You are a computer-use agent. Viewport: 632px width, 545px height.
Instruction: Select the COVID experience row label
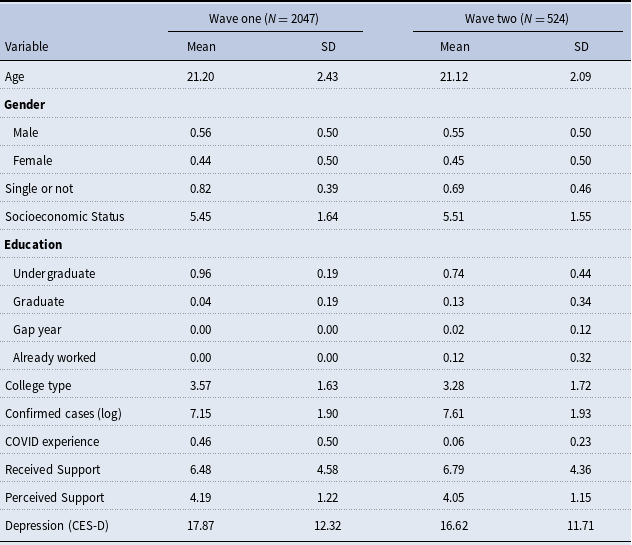52,442
